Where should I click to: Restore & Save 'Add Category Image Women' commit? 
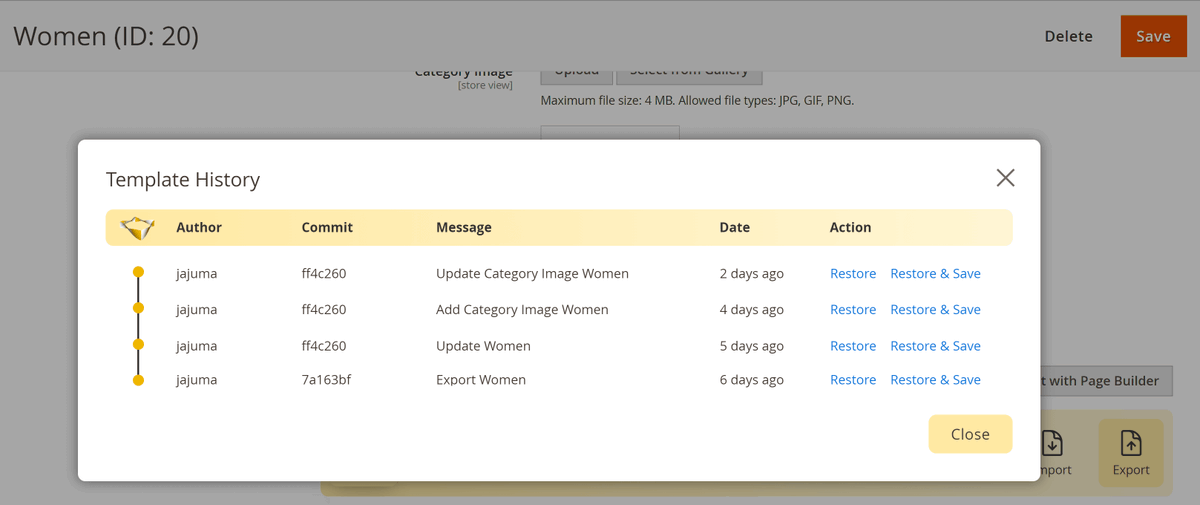click(935, 310)
